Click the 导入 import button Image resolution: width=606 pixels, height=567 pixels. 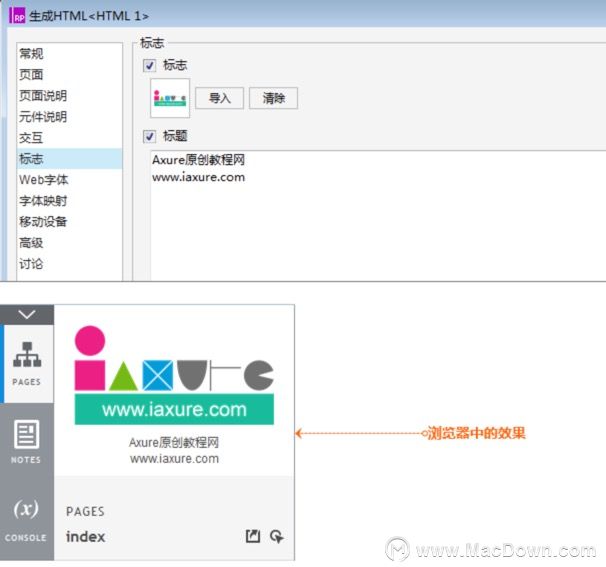pyautogui.click(x=220, y=98)
